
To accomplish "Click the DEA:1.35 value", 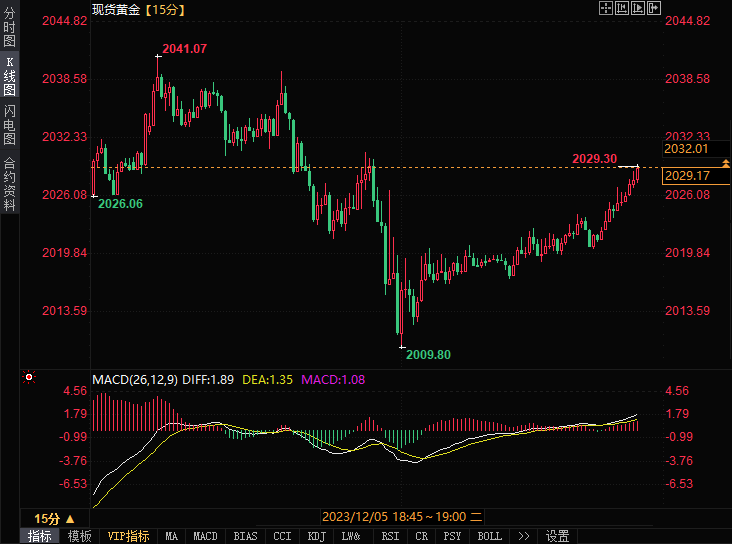I will click(x=267, y=380).
